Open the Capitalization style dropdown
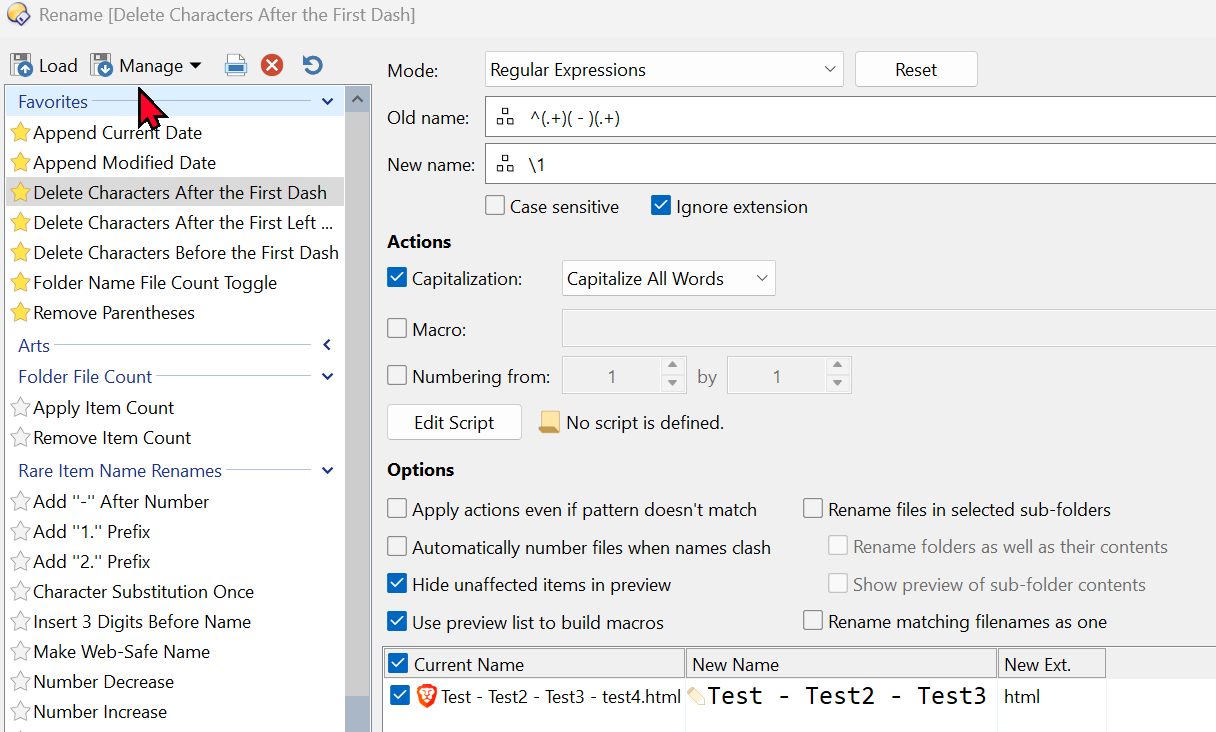 tap(668, 279)
